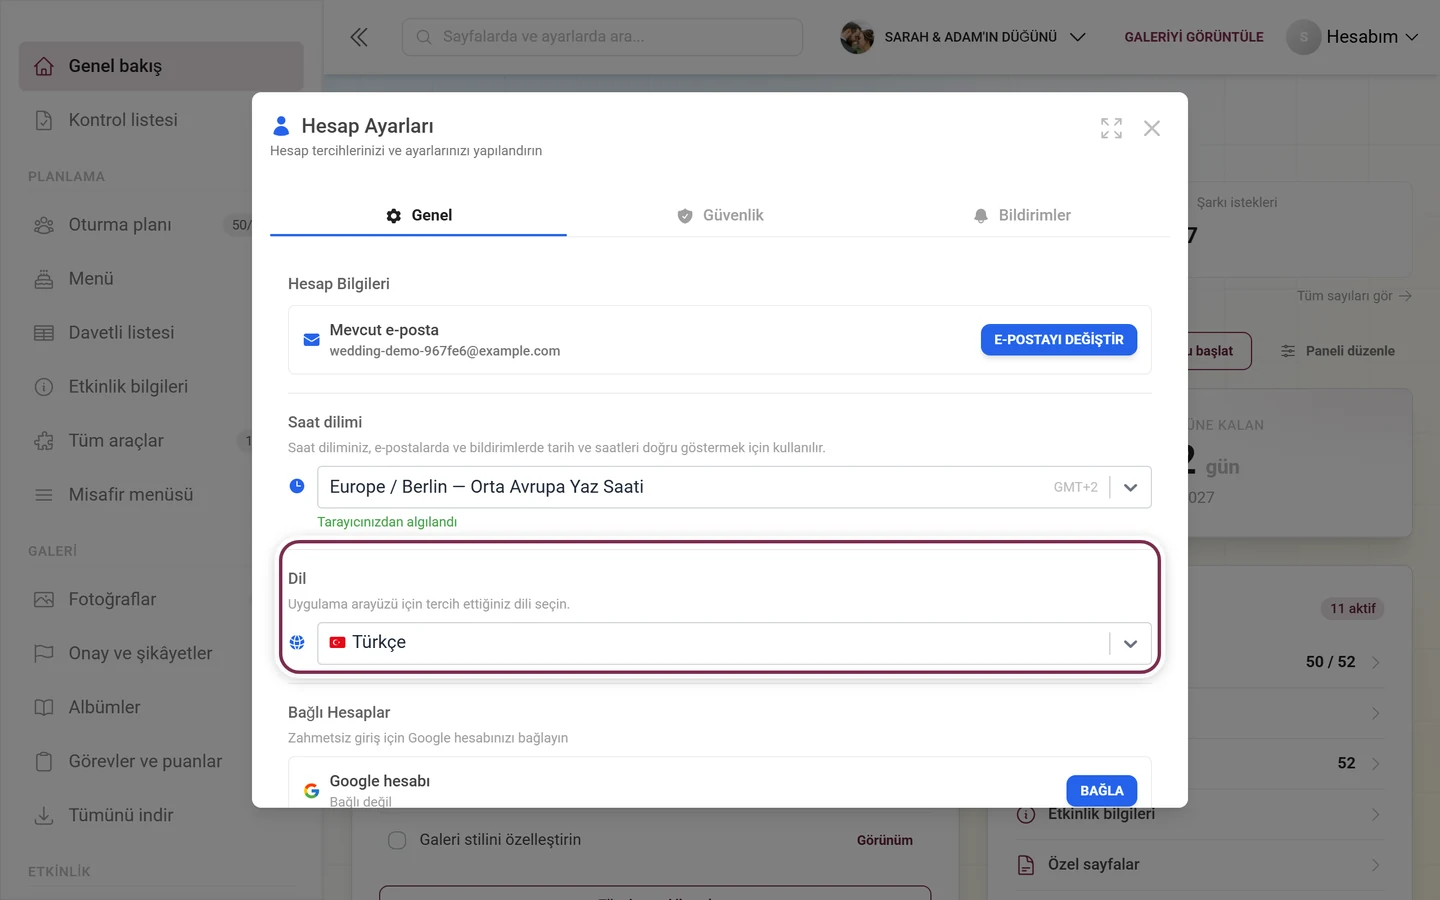Click the Görevler ve puanlar clipboard icon

tap(44, 762)
